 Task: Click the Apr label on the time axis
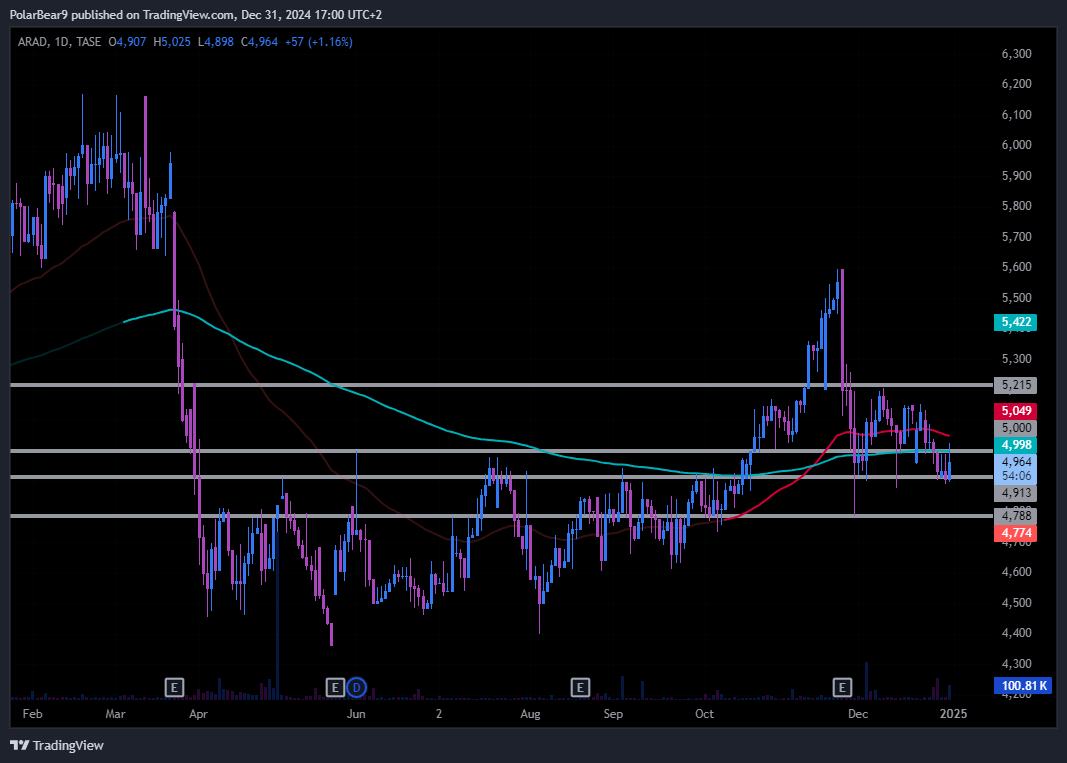coord(198,714)
